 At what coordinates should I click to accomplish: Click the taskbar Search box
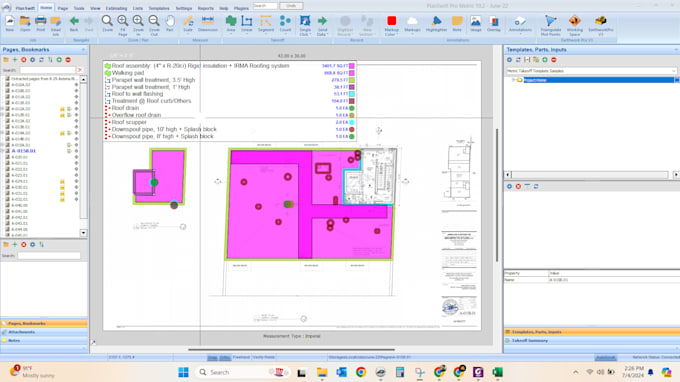[x=243, y=372]
